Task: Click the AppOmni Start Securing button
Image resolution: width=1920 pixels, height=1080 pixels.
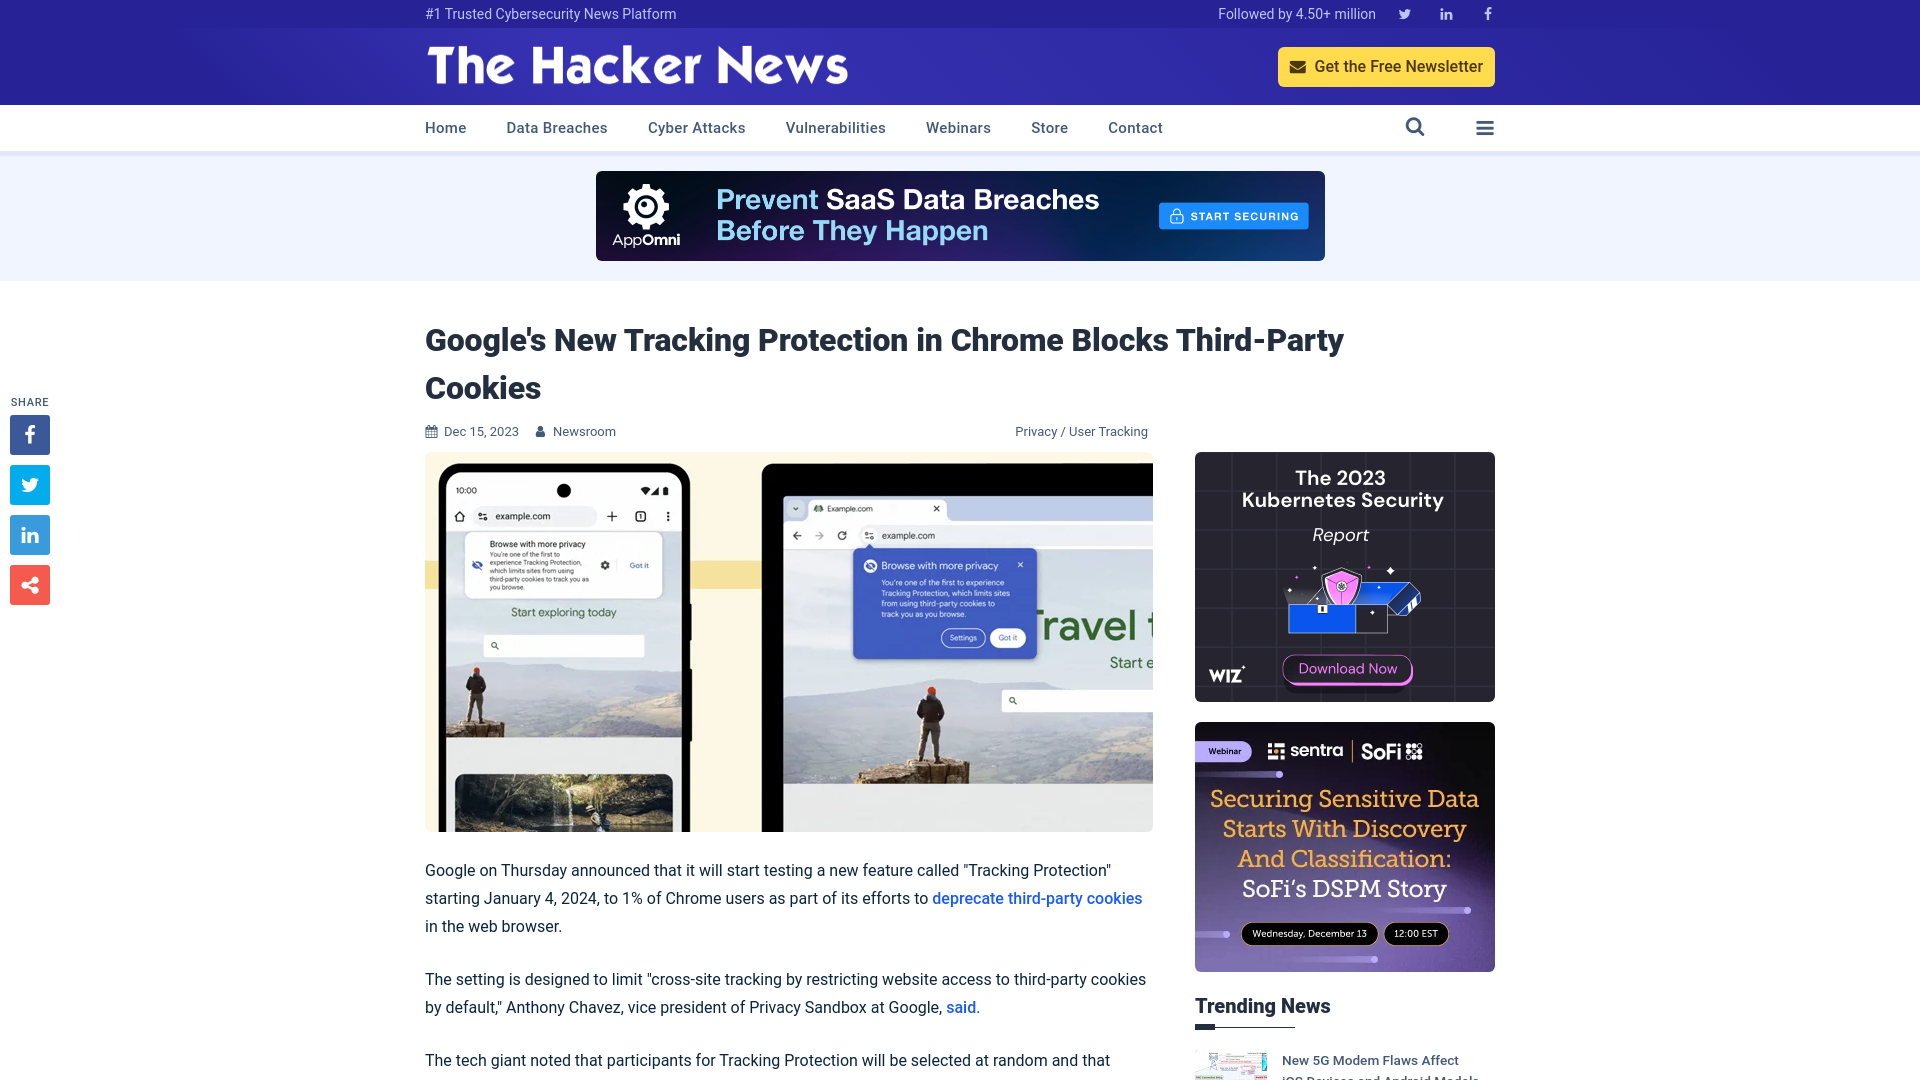Action: pos(1232,215)
